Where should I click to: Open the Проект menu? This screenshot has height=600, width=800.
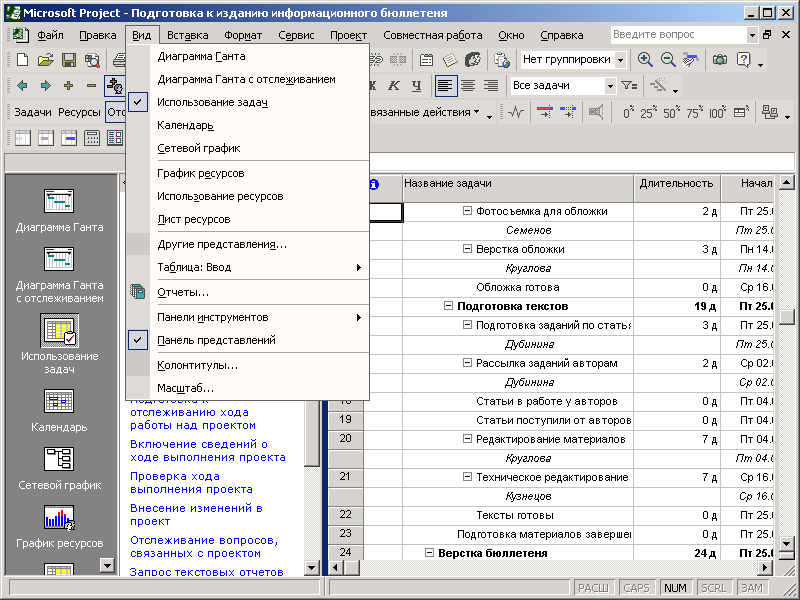(x=348, y=35)
